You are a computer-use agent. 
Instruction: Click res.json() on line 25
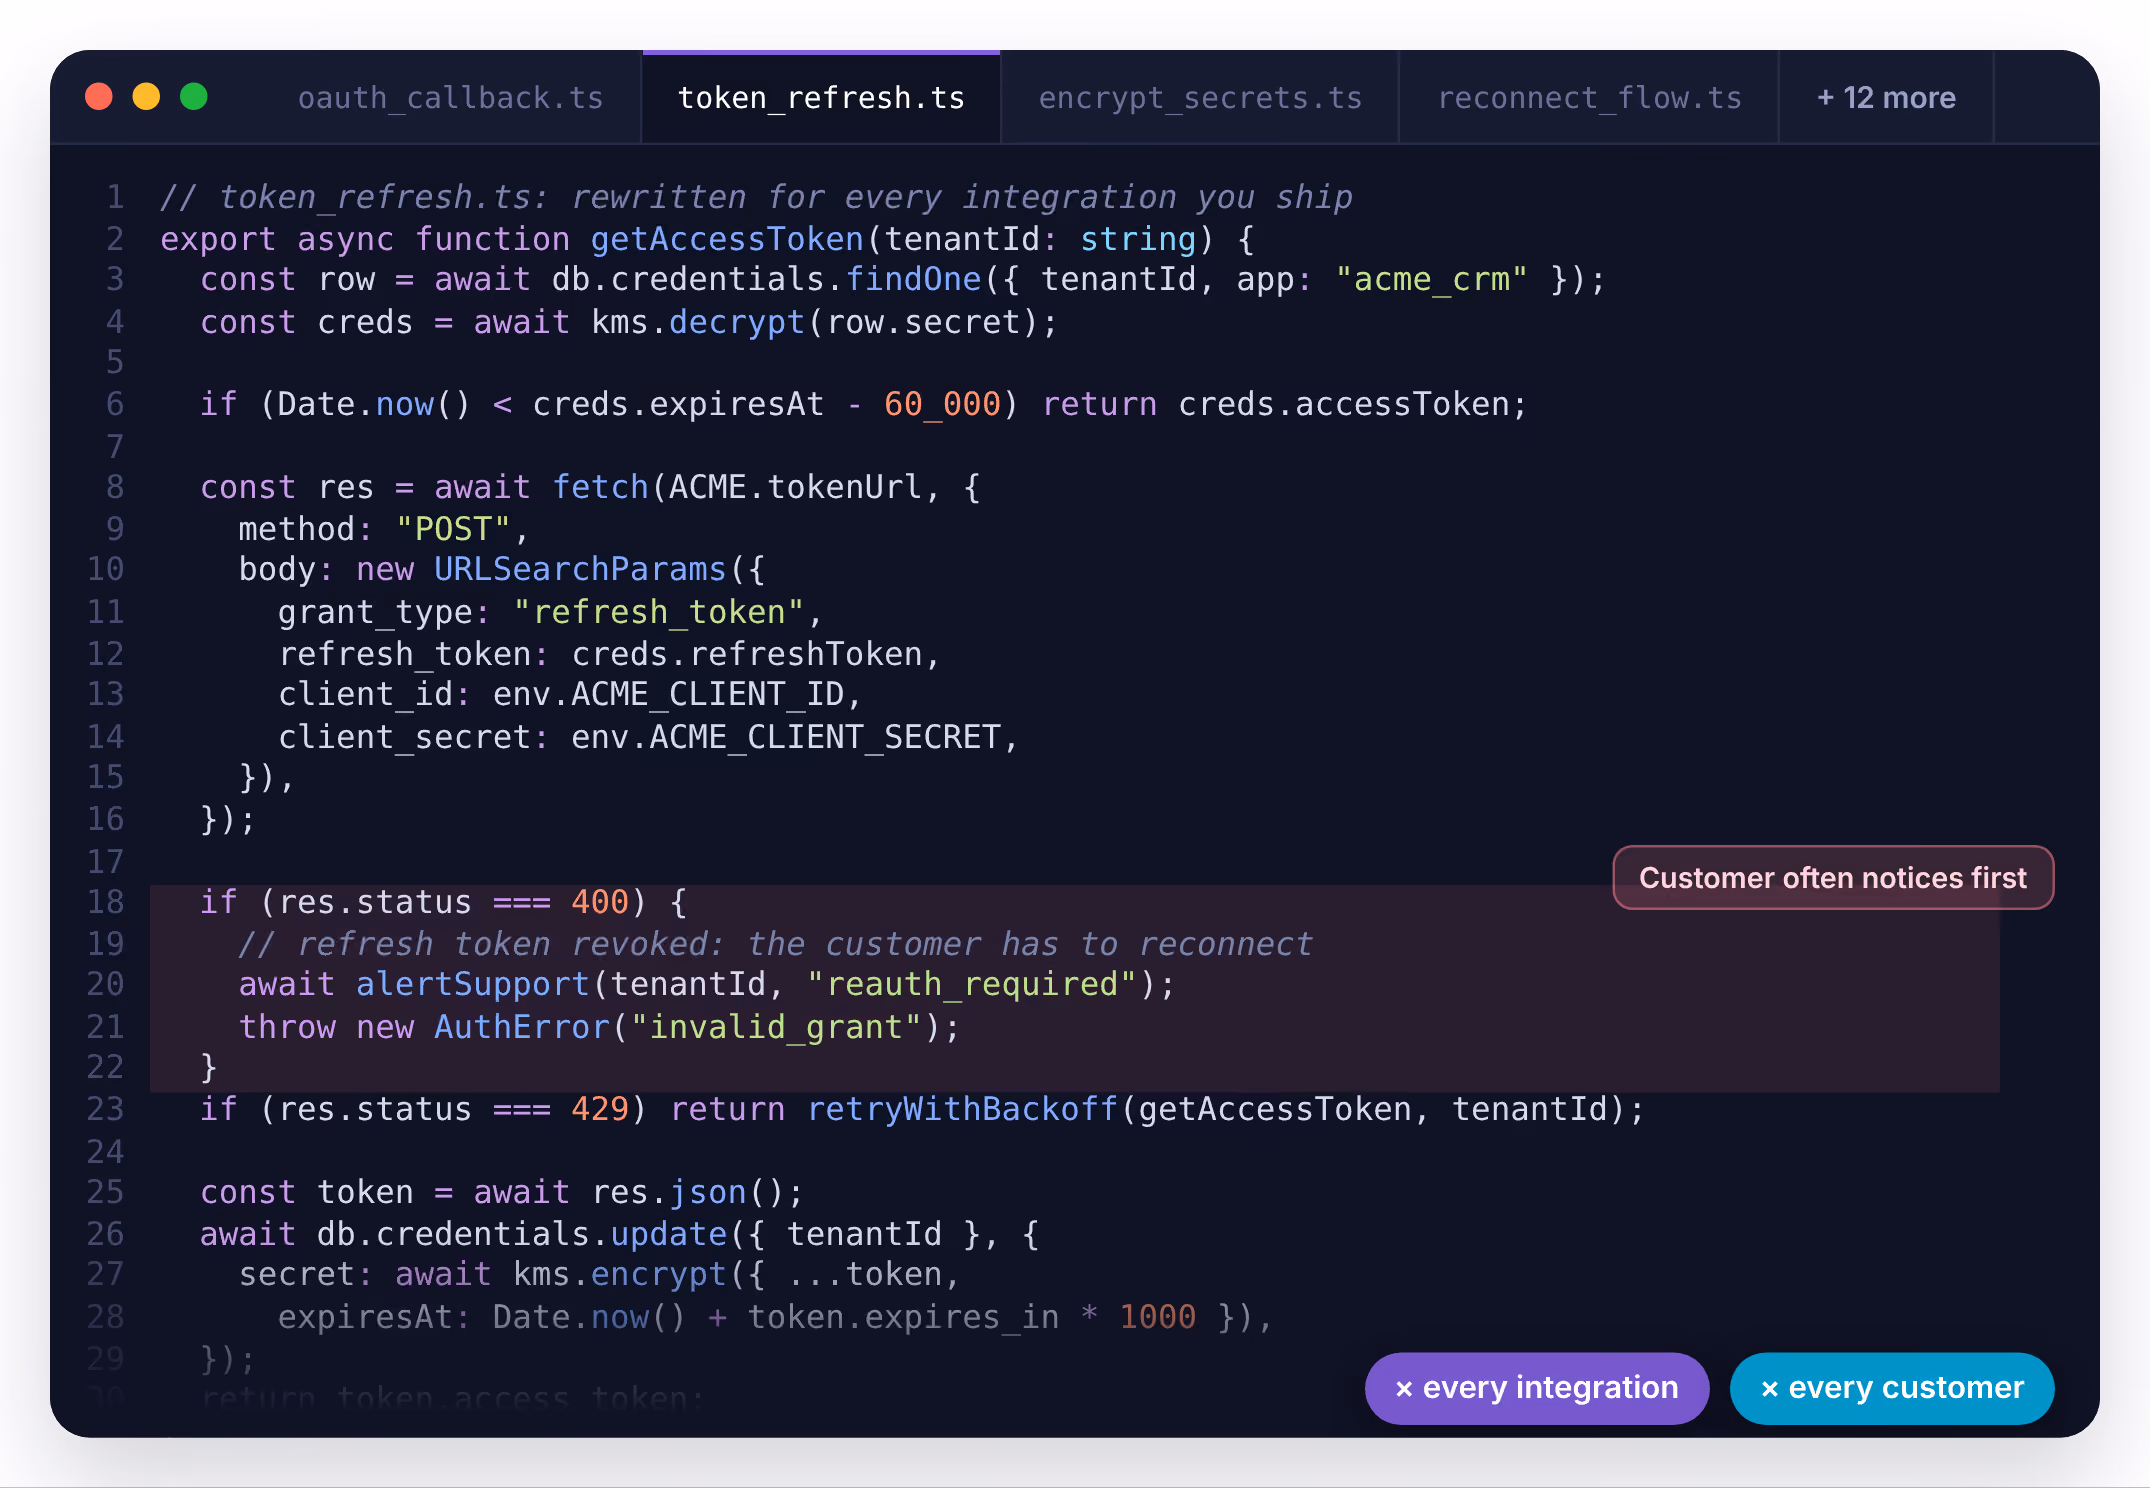(688, 1193)
